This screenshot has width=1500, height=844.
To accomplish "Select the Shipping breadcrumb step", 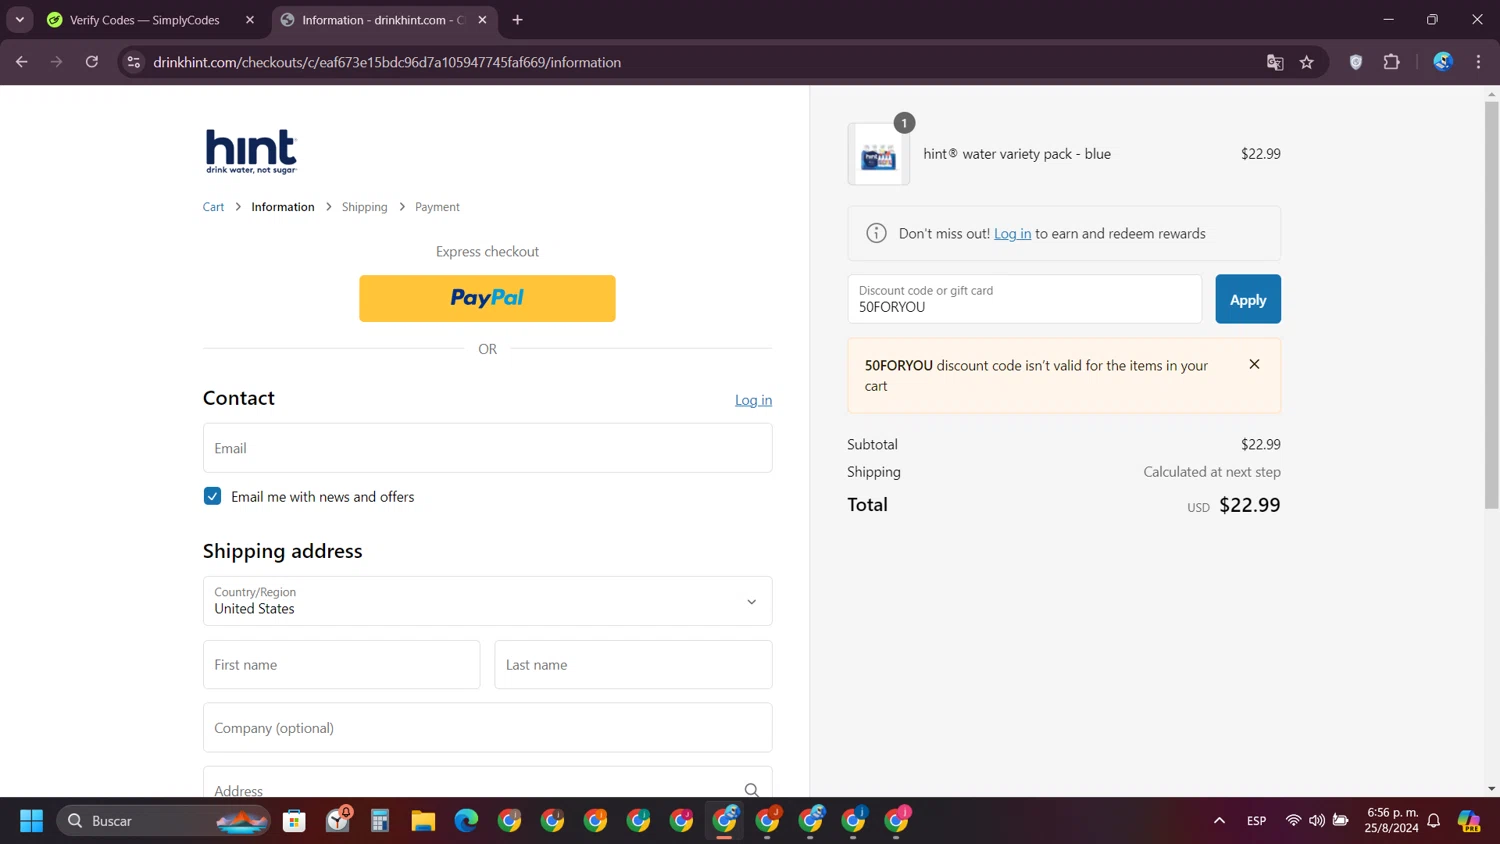I will tap(364, 207).
